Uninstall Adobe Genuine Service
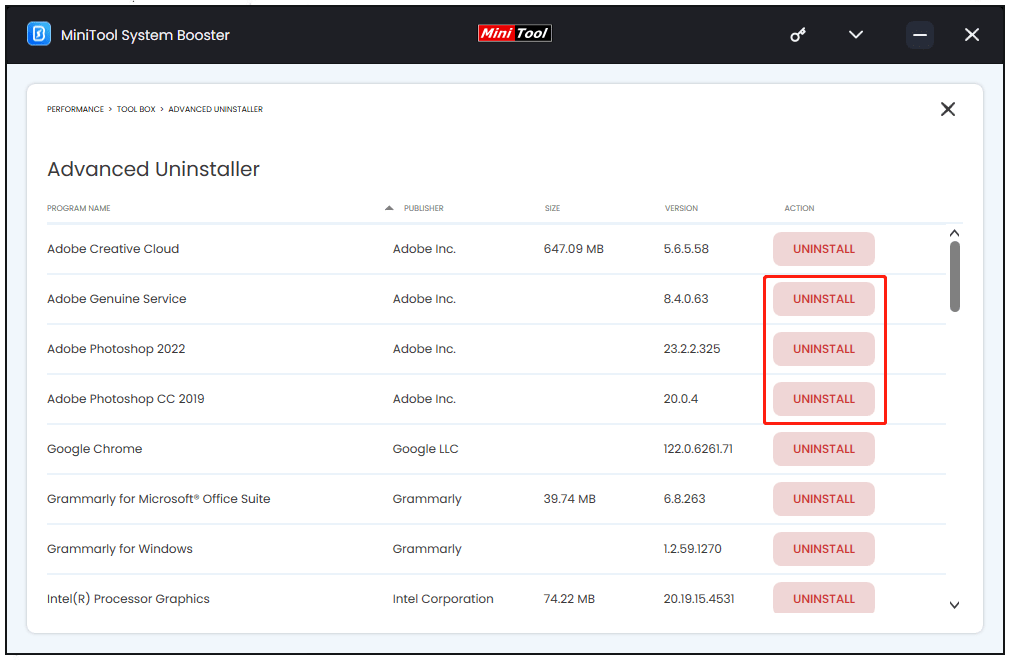1011x660 pixels. pos(824,299)
